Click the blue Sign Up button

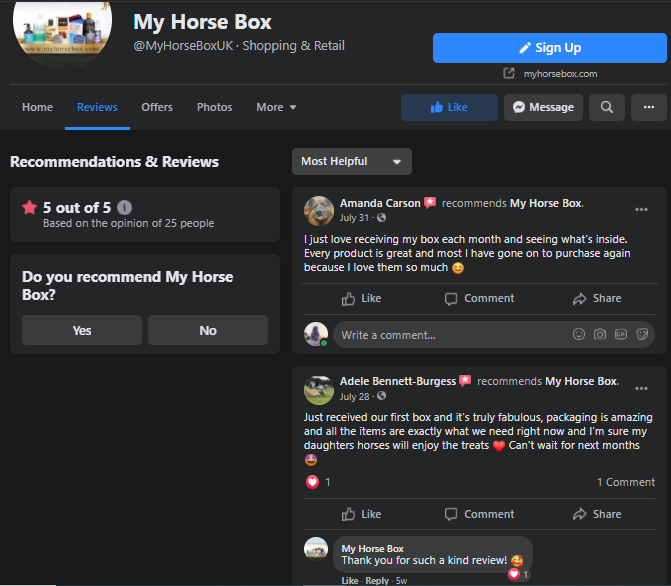pyautogui.click(x=549, y=48)
